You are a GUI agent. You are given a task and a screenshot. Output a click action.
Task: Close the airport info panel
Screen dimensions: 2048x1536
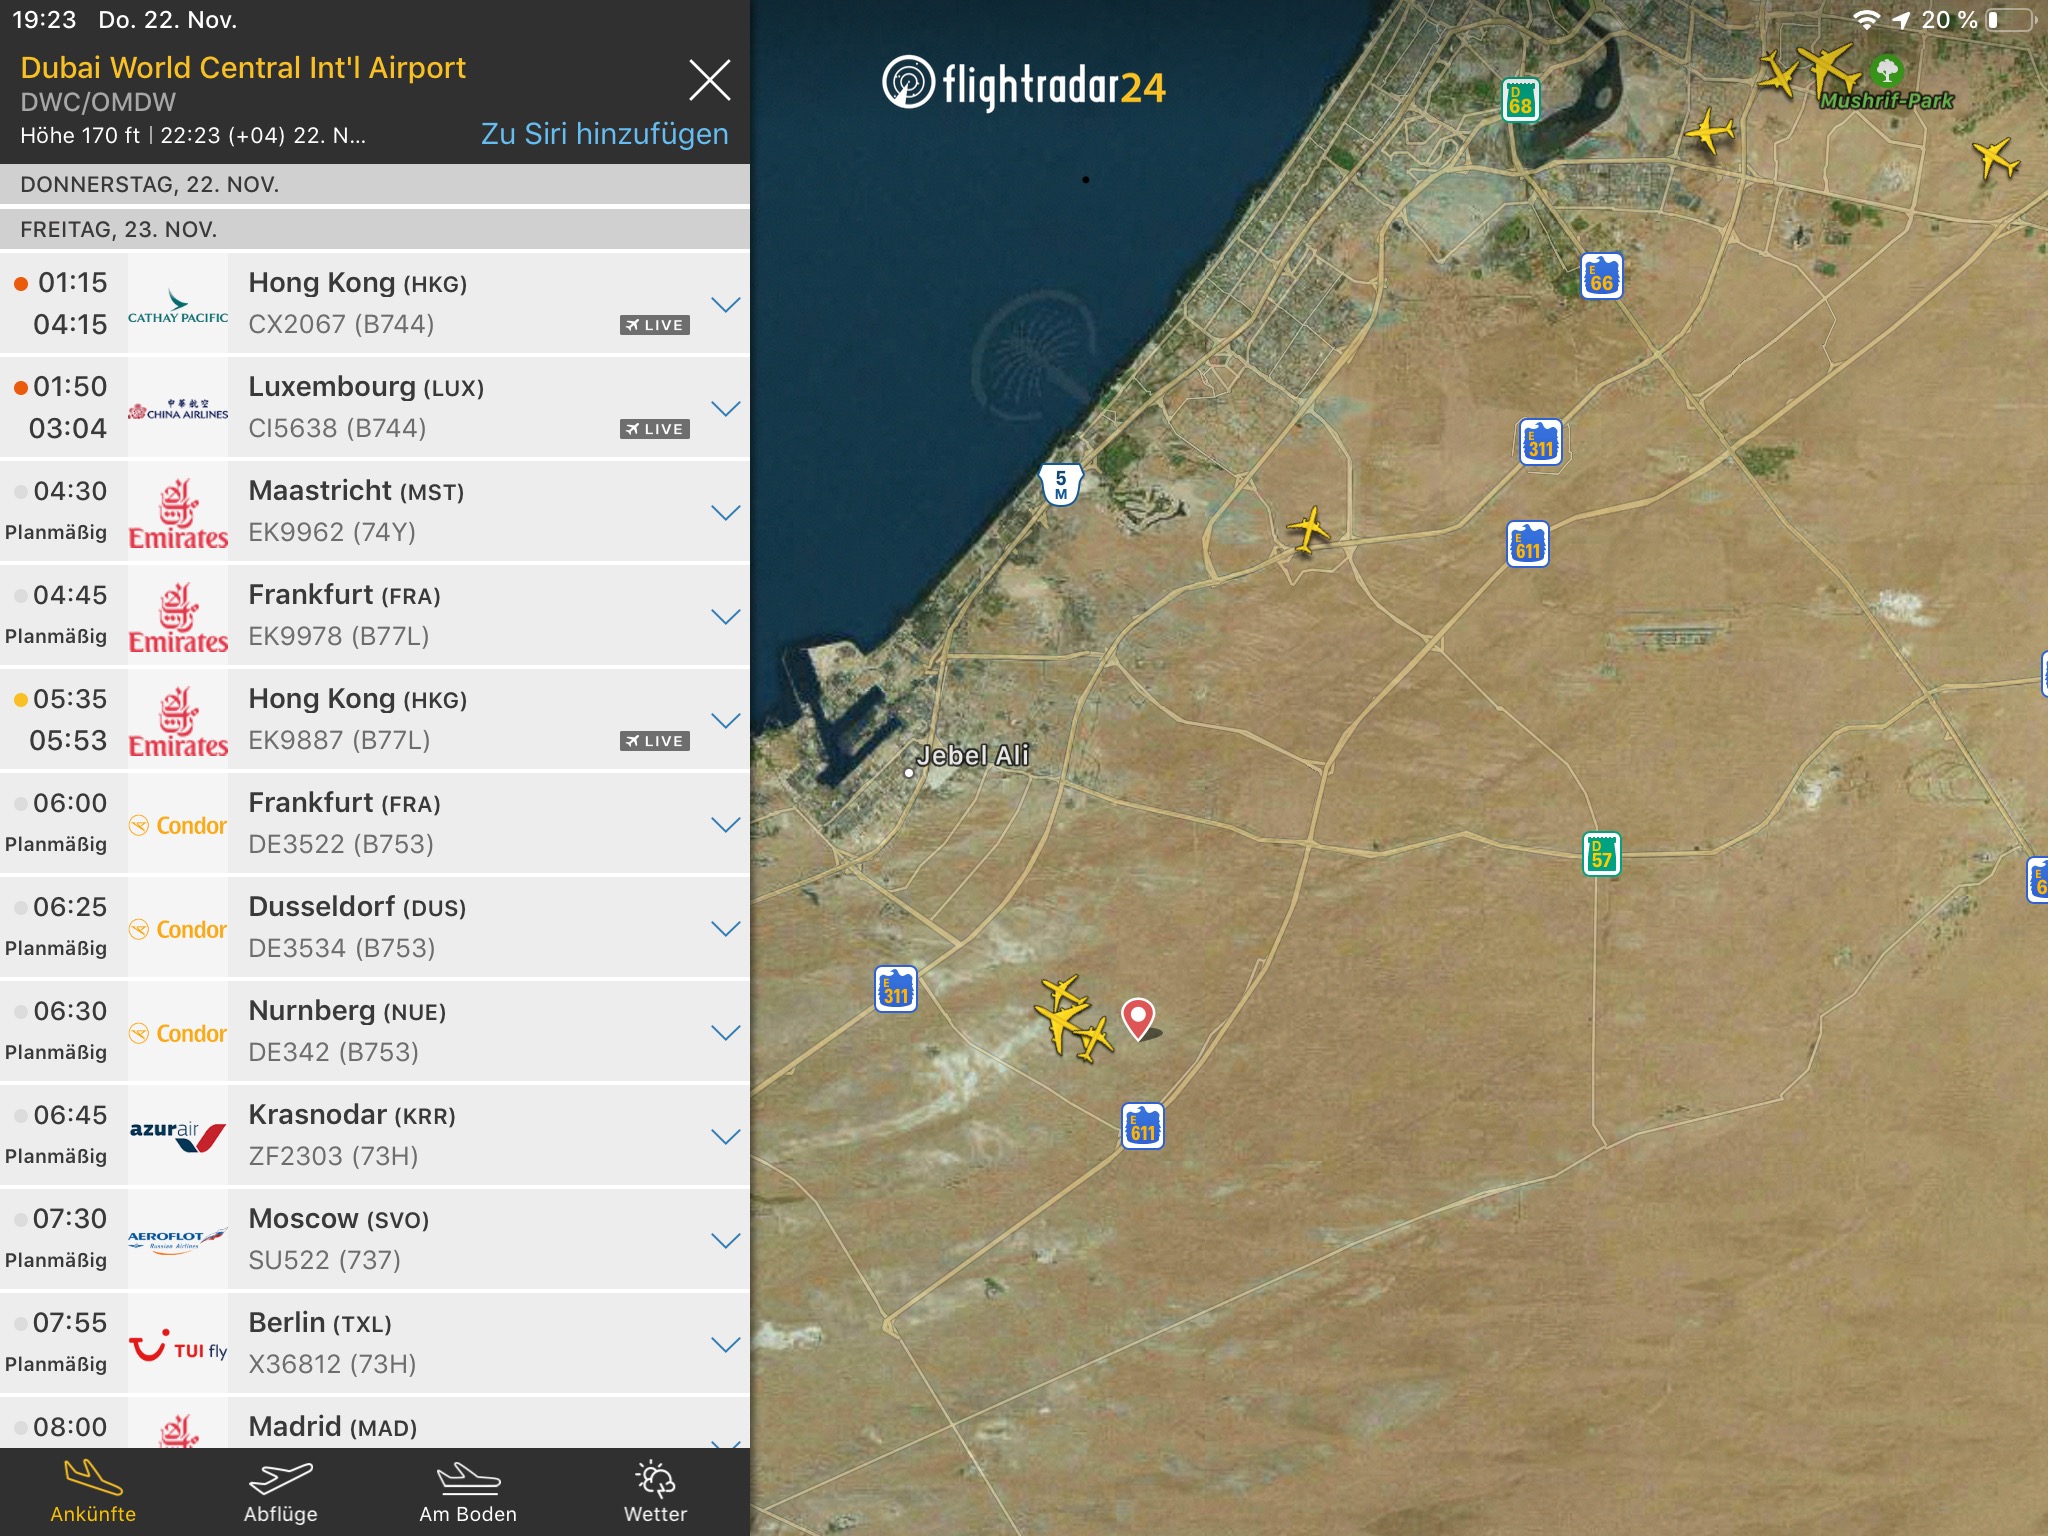709,80
